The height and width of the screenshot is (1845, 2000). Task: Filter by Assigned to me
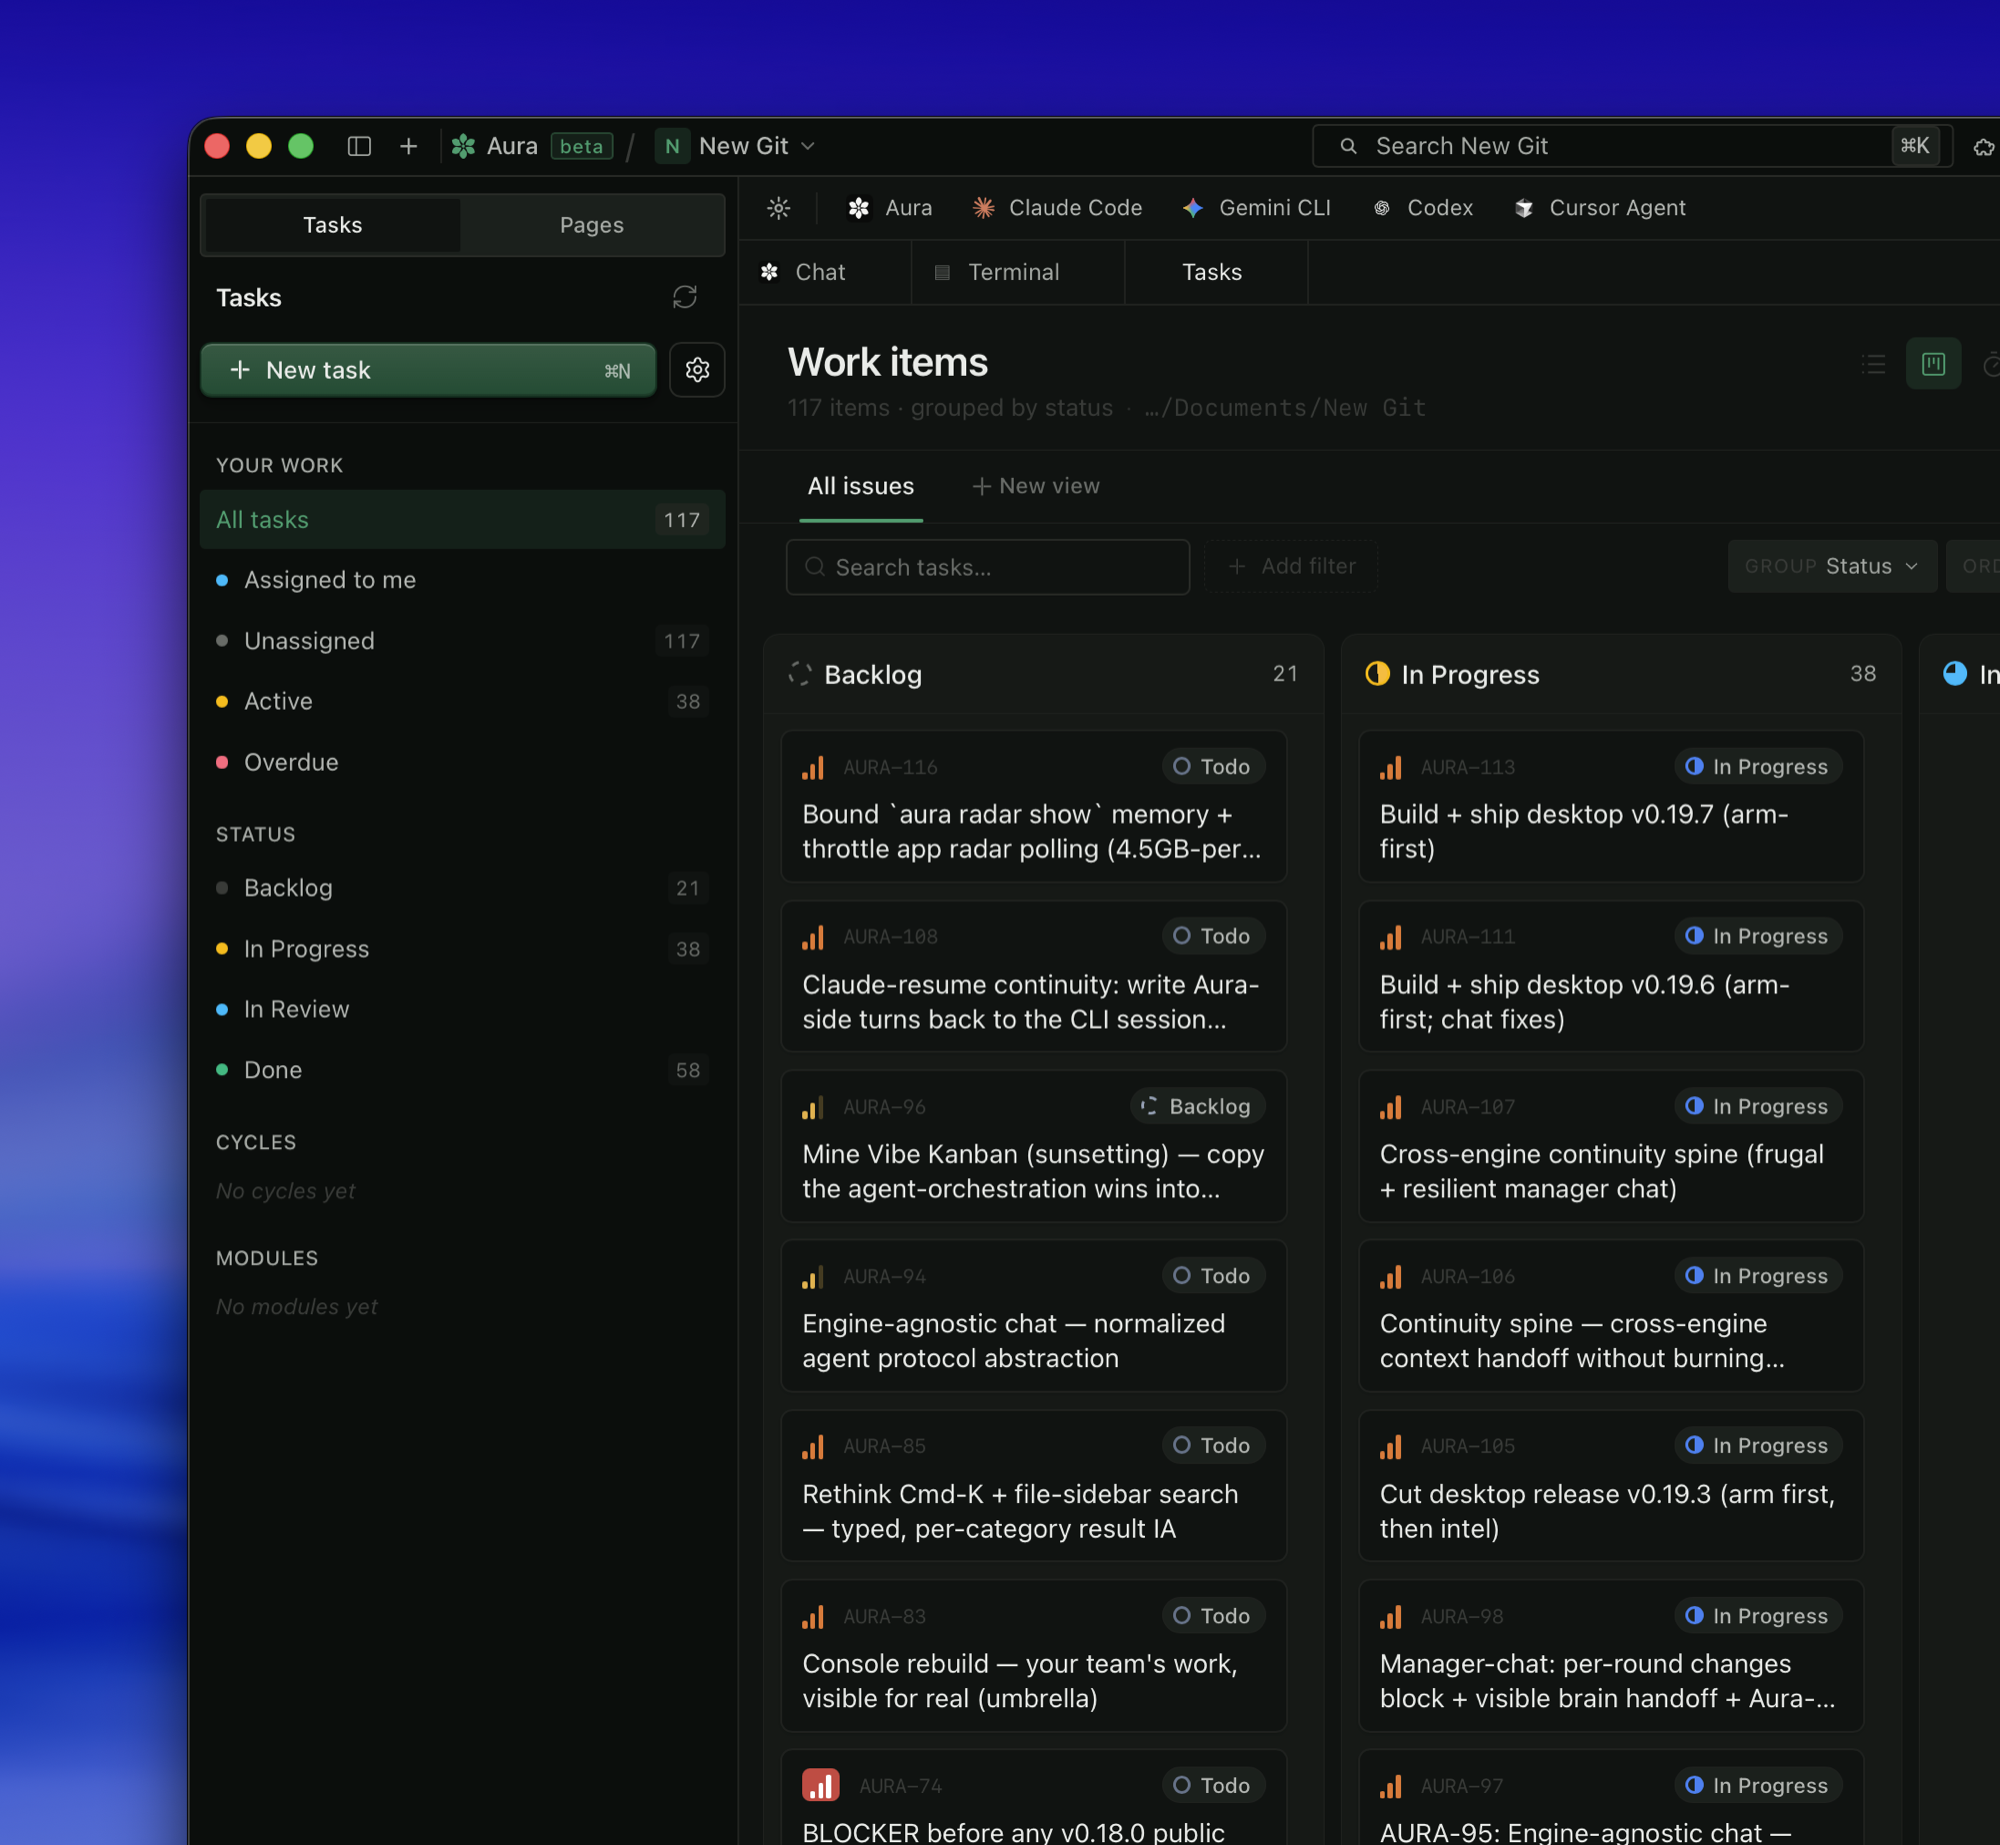[462, 580]
